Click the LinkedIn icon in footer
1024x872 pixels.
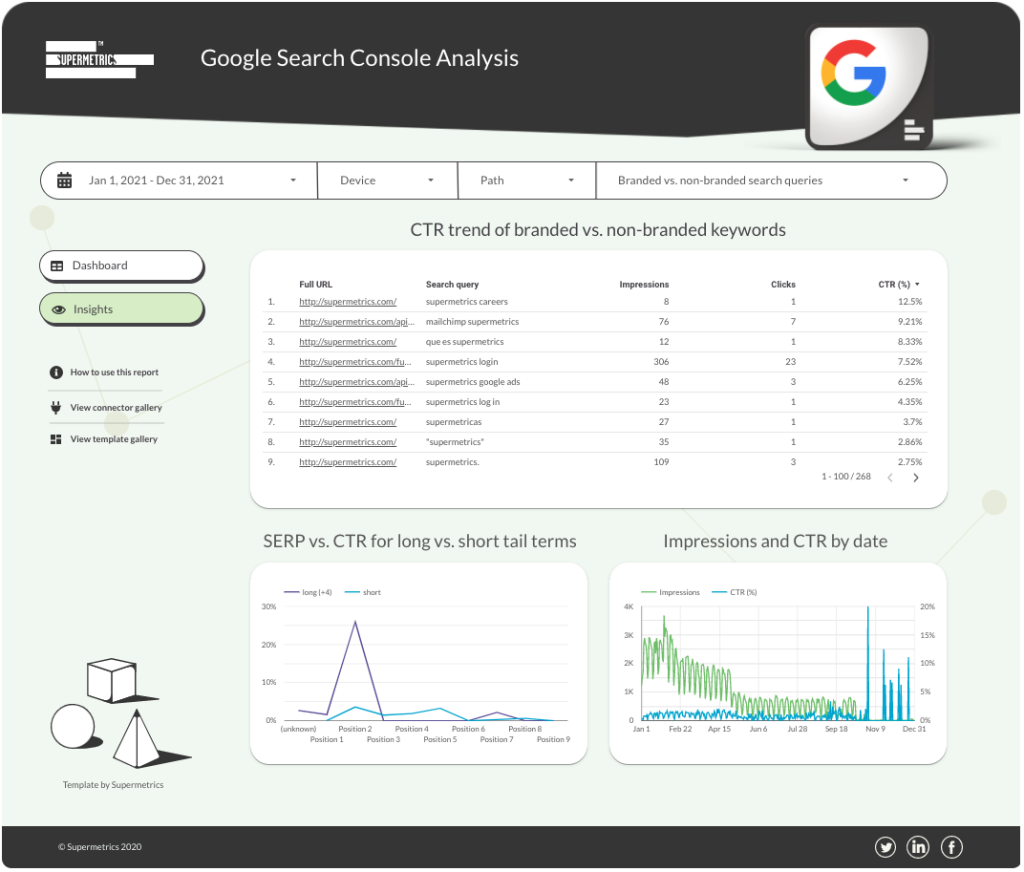point(918,848)
